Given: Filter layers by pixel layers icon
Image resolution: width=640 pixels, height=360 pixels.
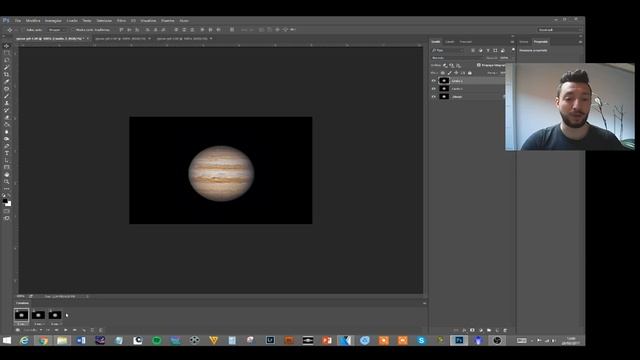Looking at the screenshot, I should click(473, 50).
